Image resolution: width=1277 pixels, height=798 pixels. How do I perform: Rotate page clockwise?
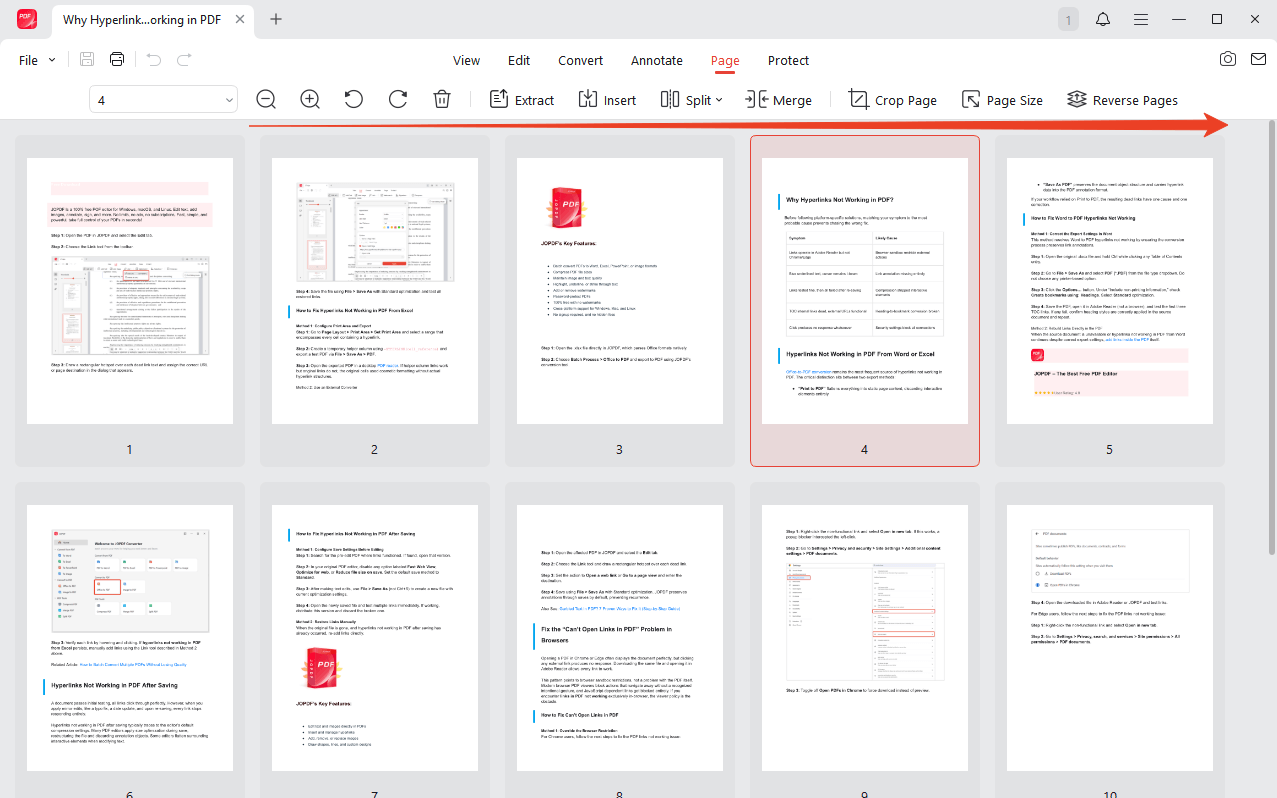point(398,99)
